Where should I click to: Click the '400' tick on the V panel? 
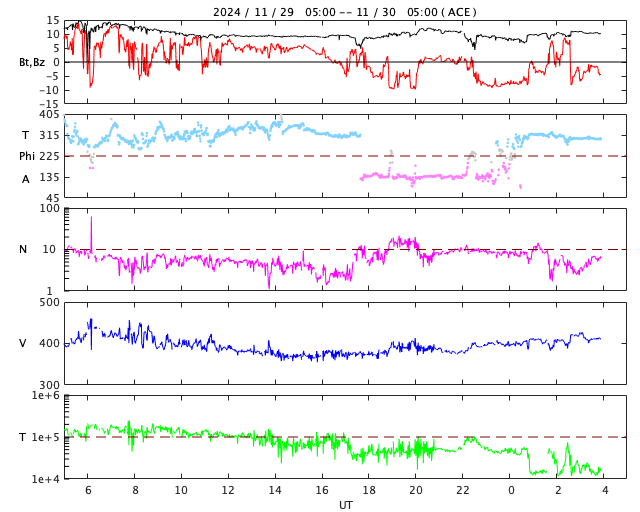(49, 343)
